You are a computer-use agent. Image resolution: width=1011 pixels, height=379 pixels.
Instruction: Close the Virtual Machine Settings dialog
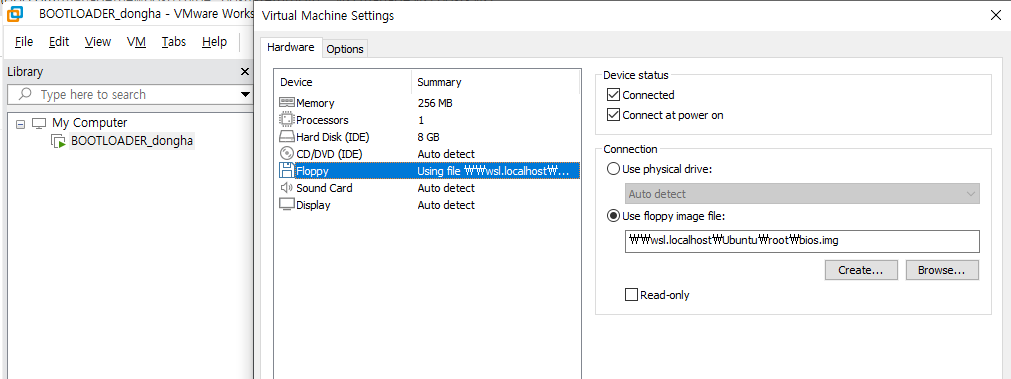tap(996, 15)
